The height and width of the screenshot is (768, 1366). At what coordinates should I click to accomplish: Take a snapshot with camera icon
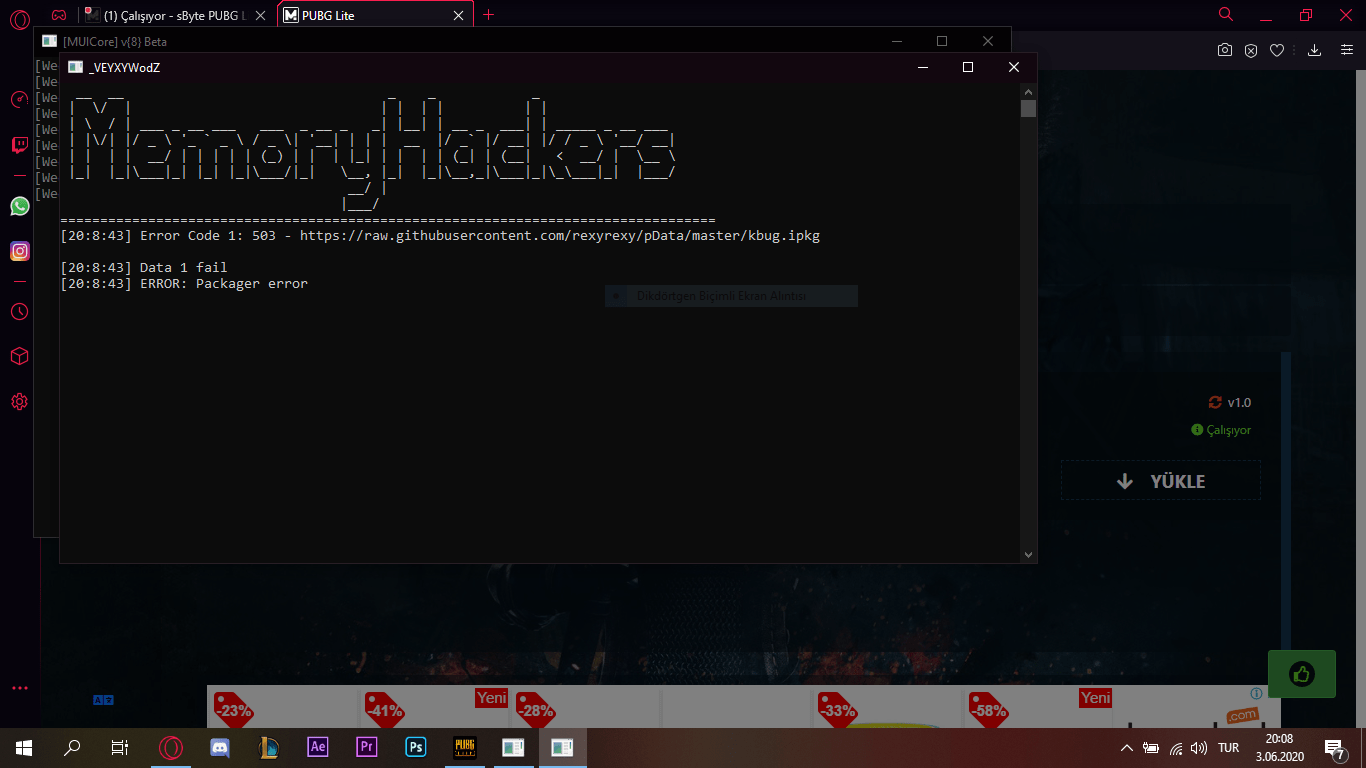[1224, 50]
